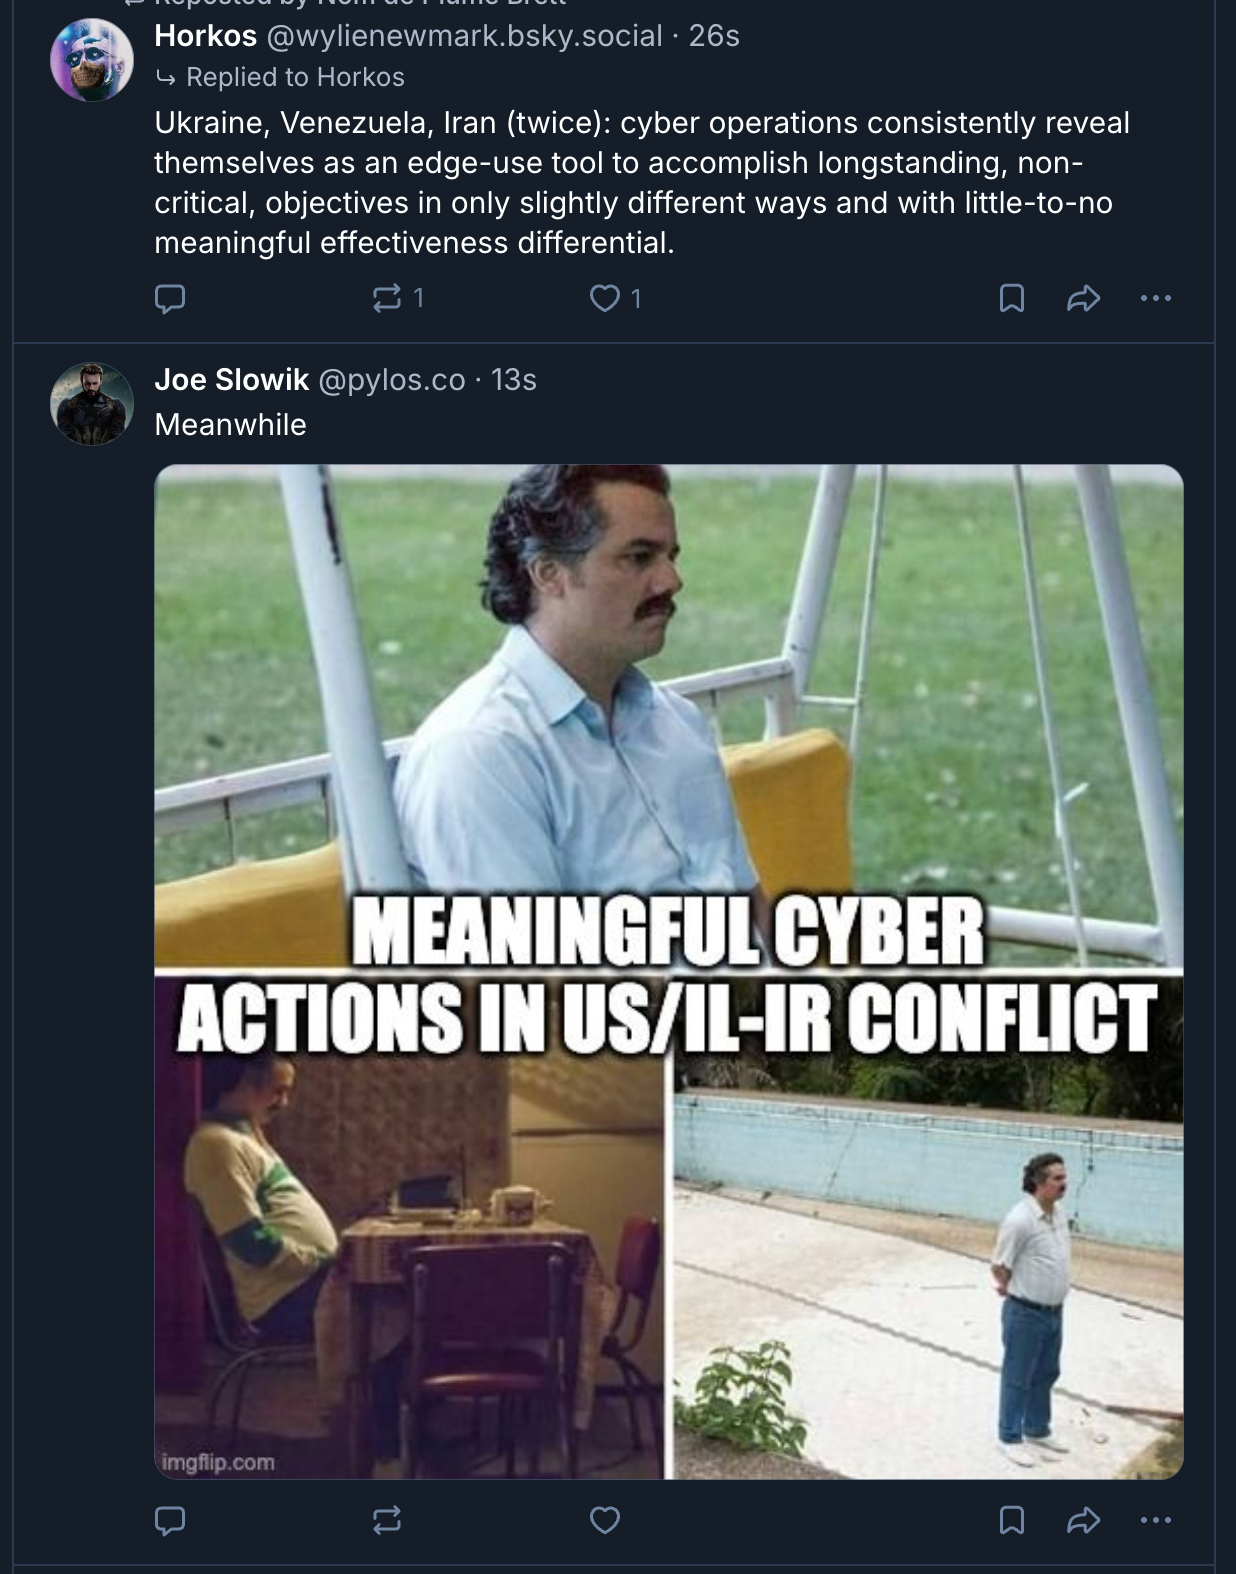1236x1574 pixels.
Task: Like Joe Slowik's meme post
Action: pos(605,1520)
